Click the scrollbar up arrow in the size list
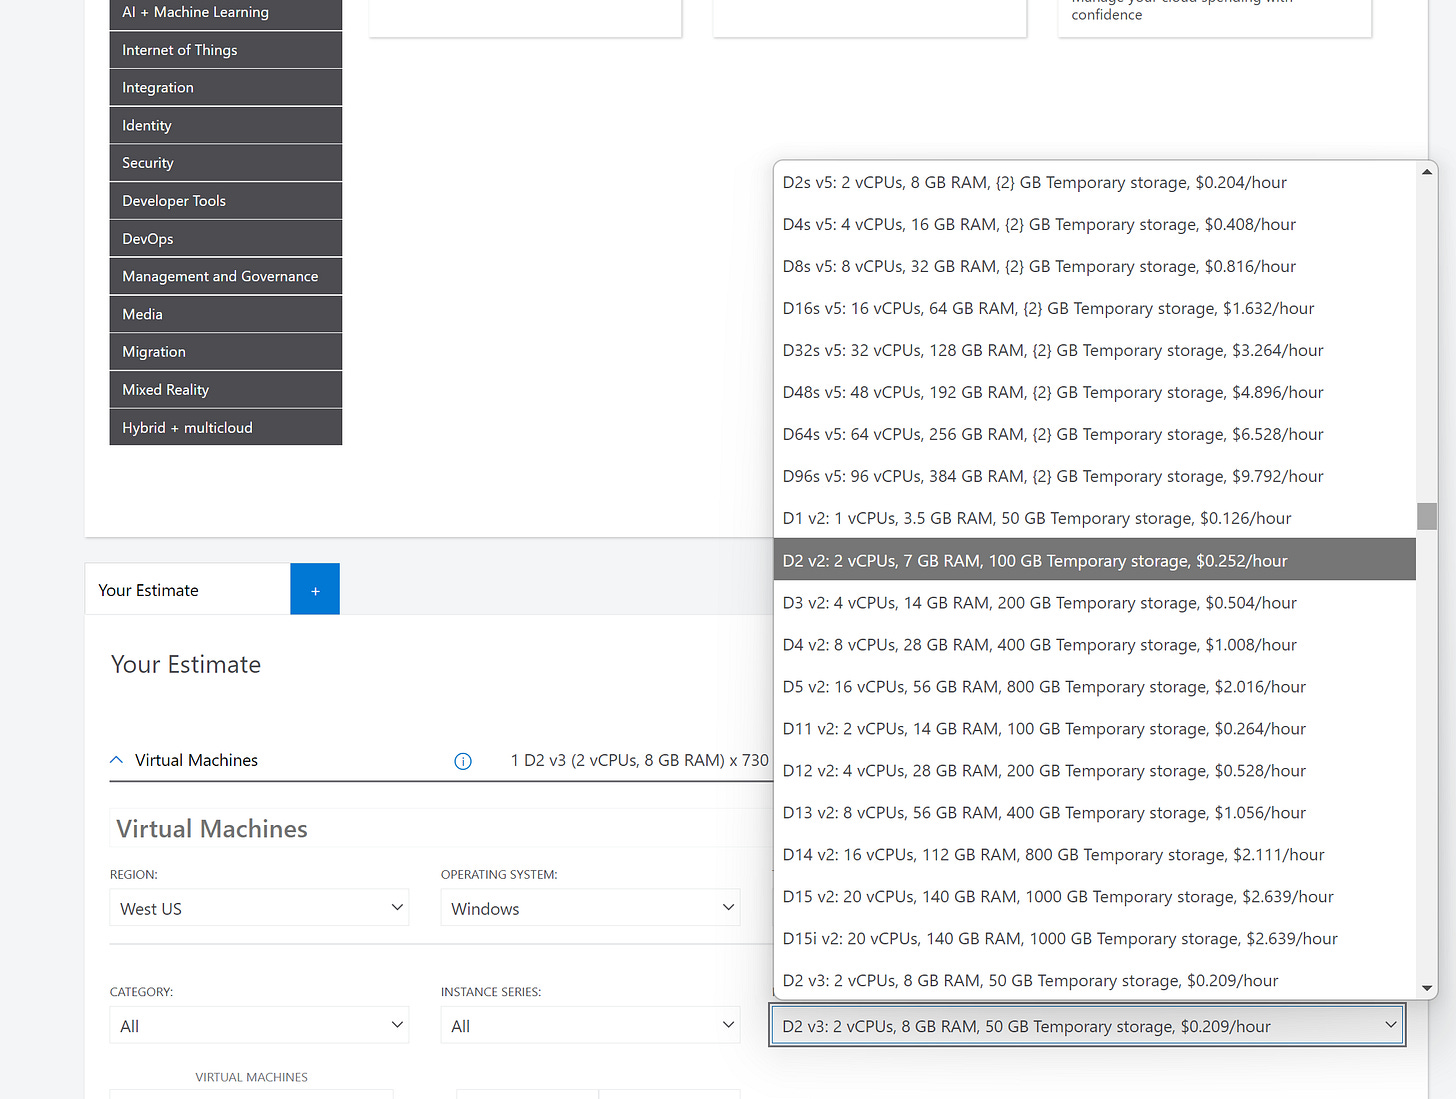The image size is (1456, 1099). coord(1427,170)
